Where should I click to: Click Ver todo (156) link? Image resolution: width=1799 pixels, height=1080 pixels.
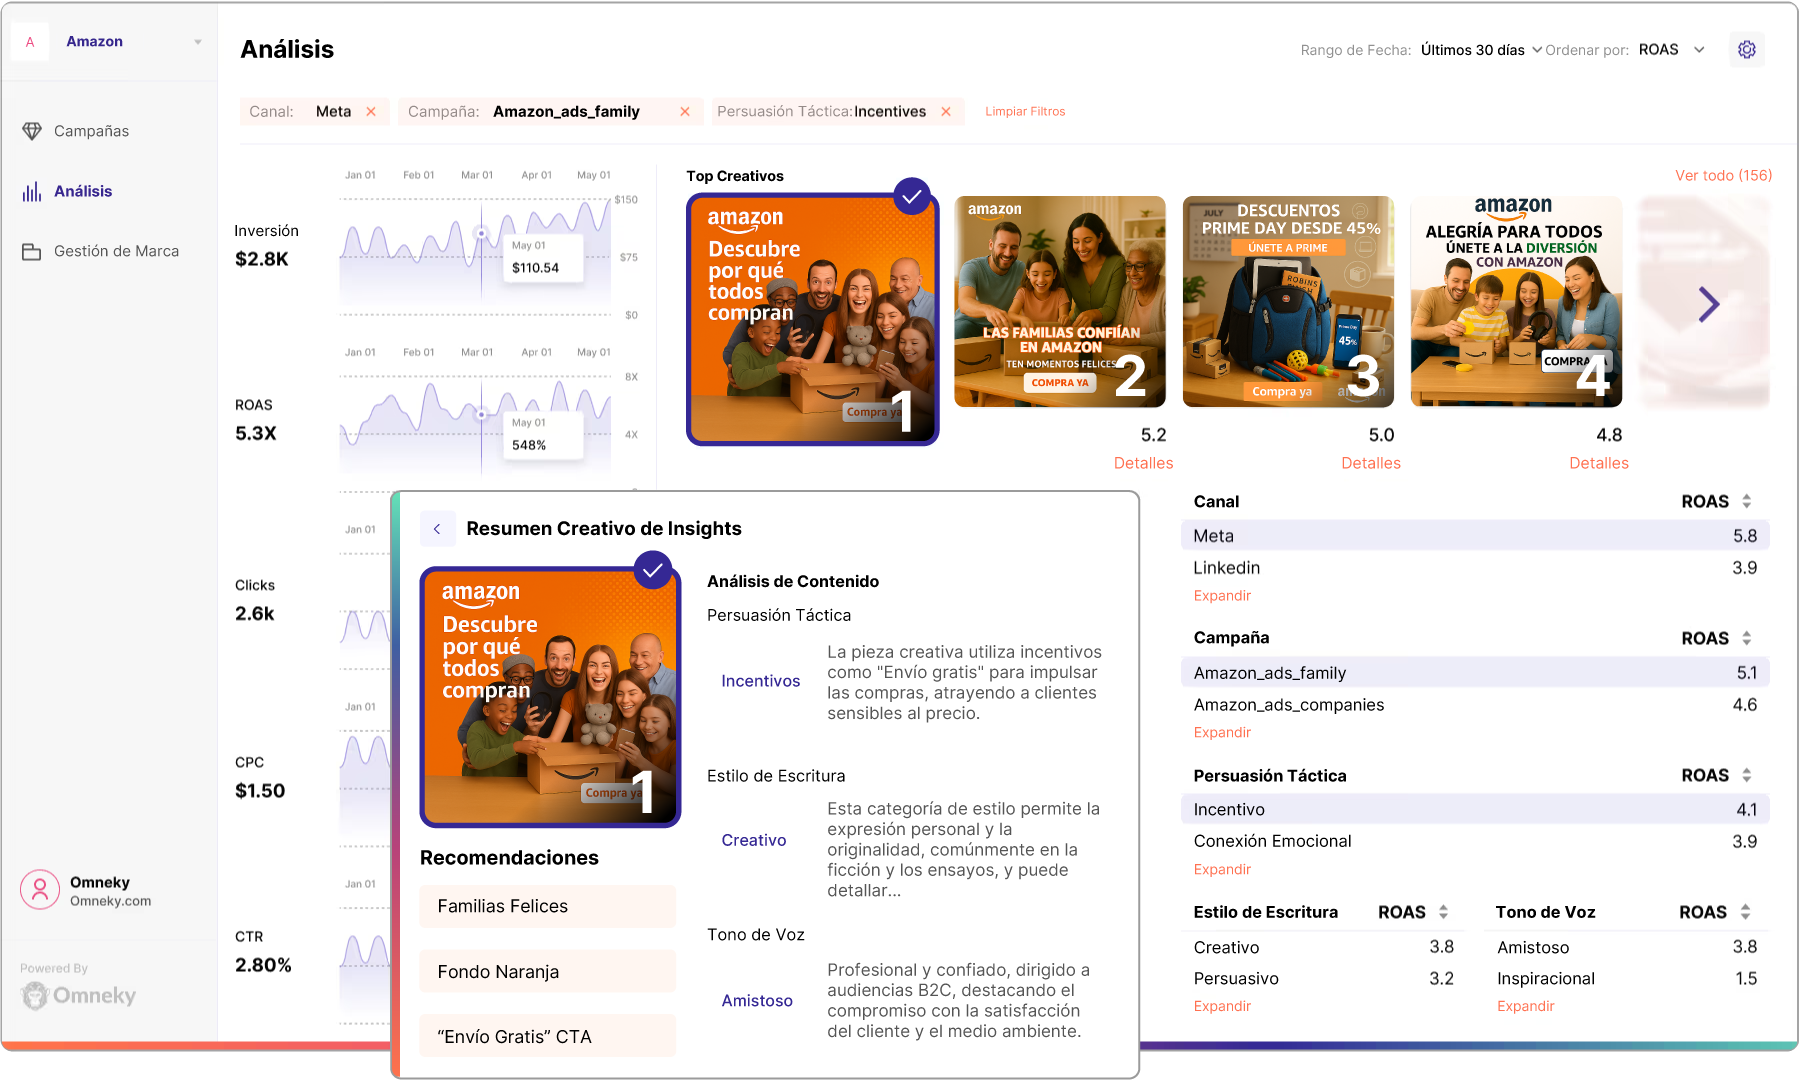click(1723, 175)
